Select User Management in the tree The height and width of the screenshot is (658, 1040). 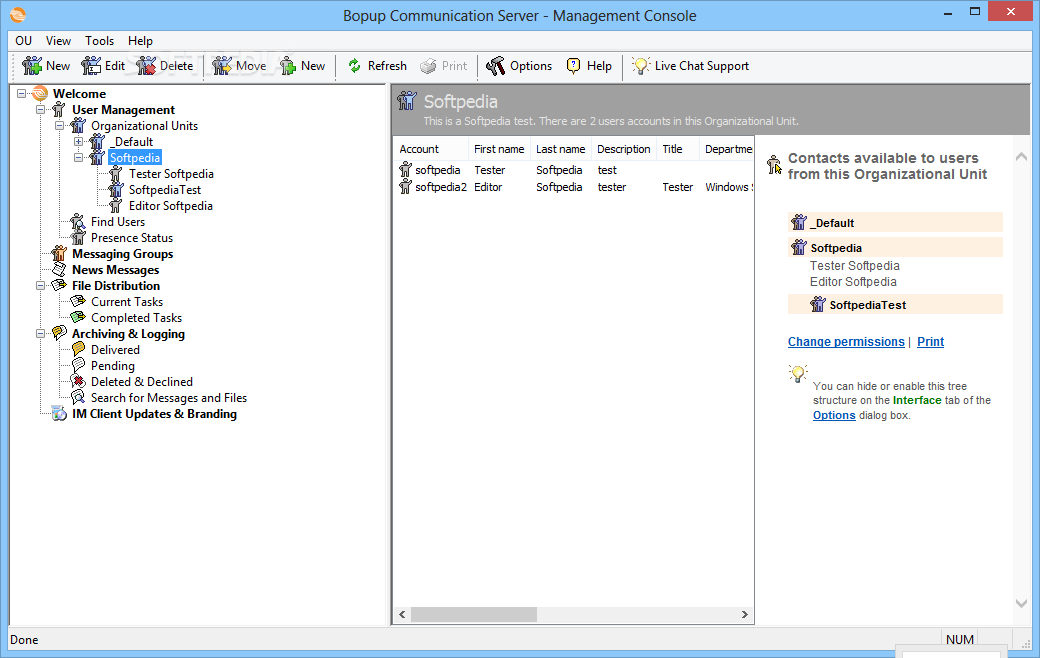pyautogui.click(x=123, y=109)
